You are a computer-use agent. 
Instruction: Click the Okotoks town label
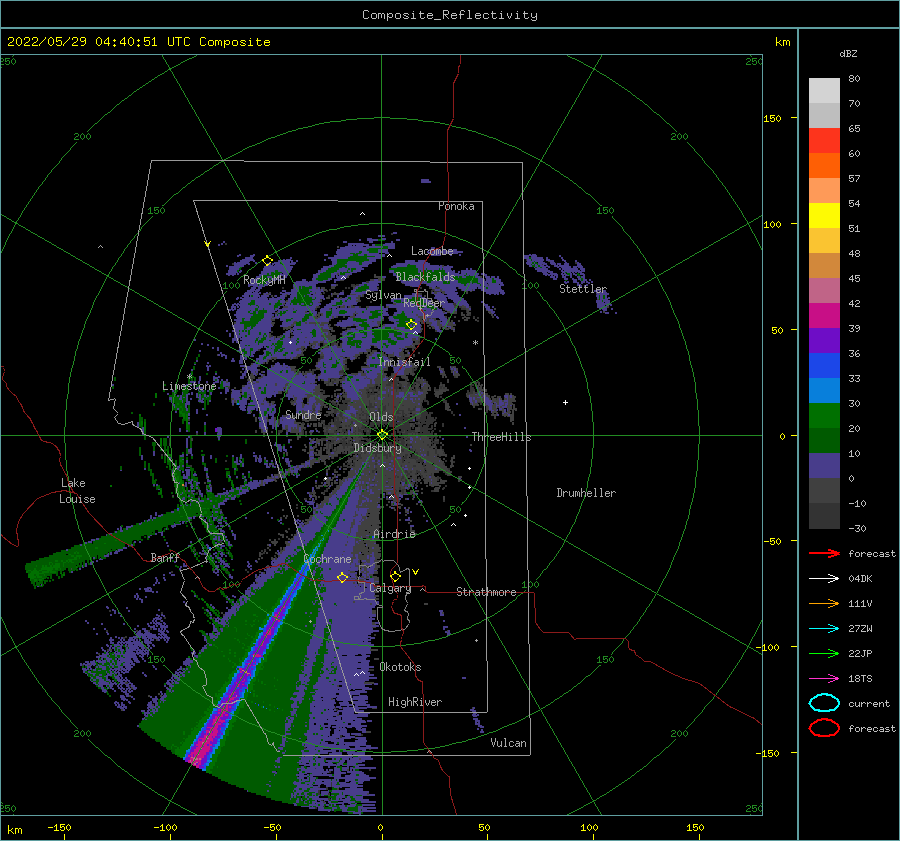(400, 667)
